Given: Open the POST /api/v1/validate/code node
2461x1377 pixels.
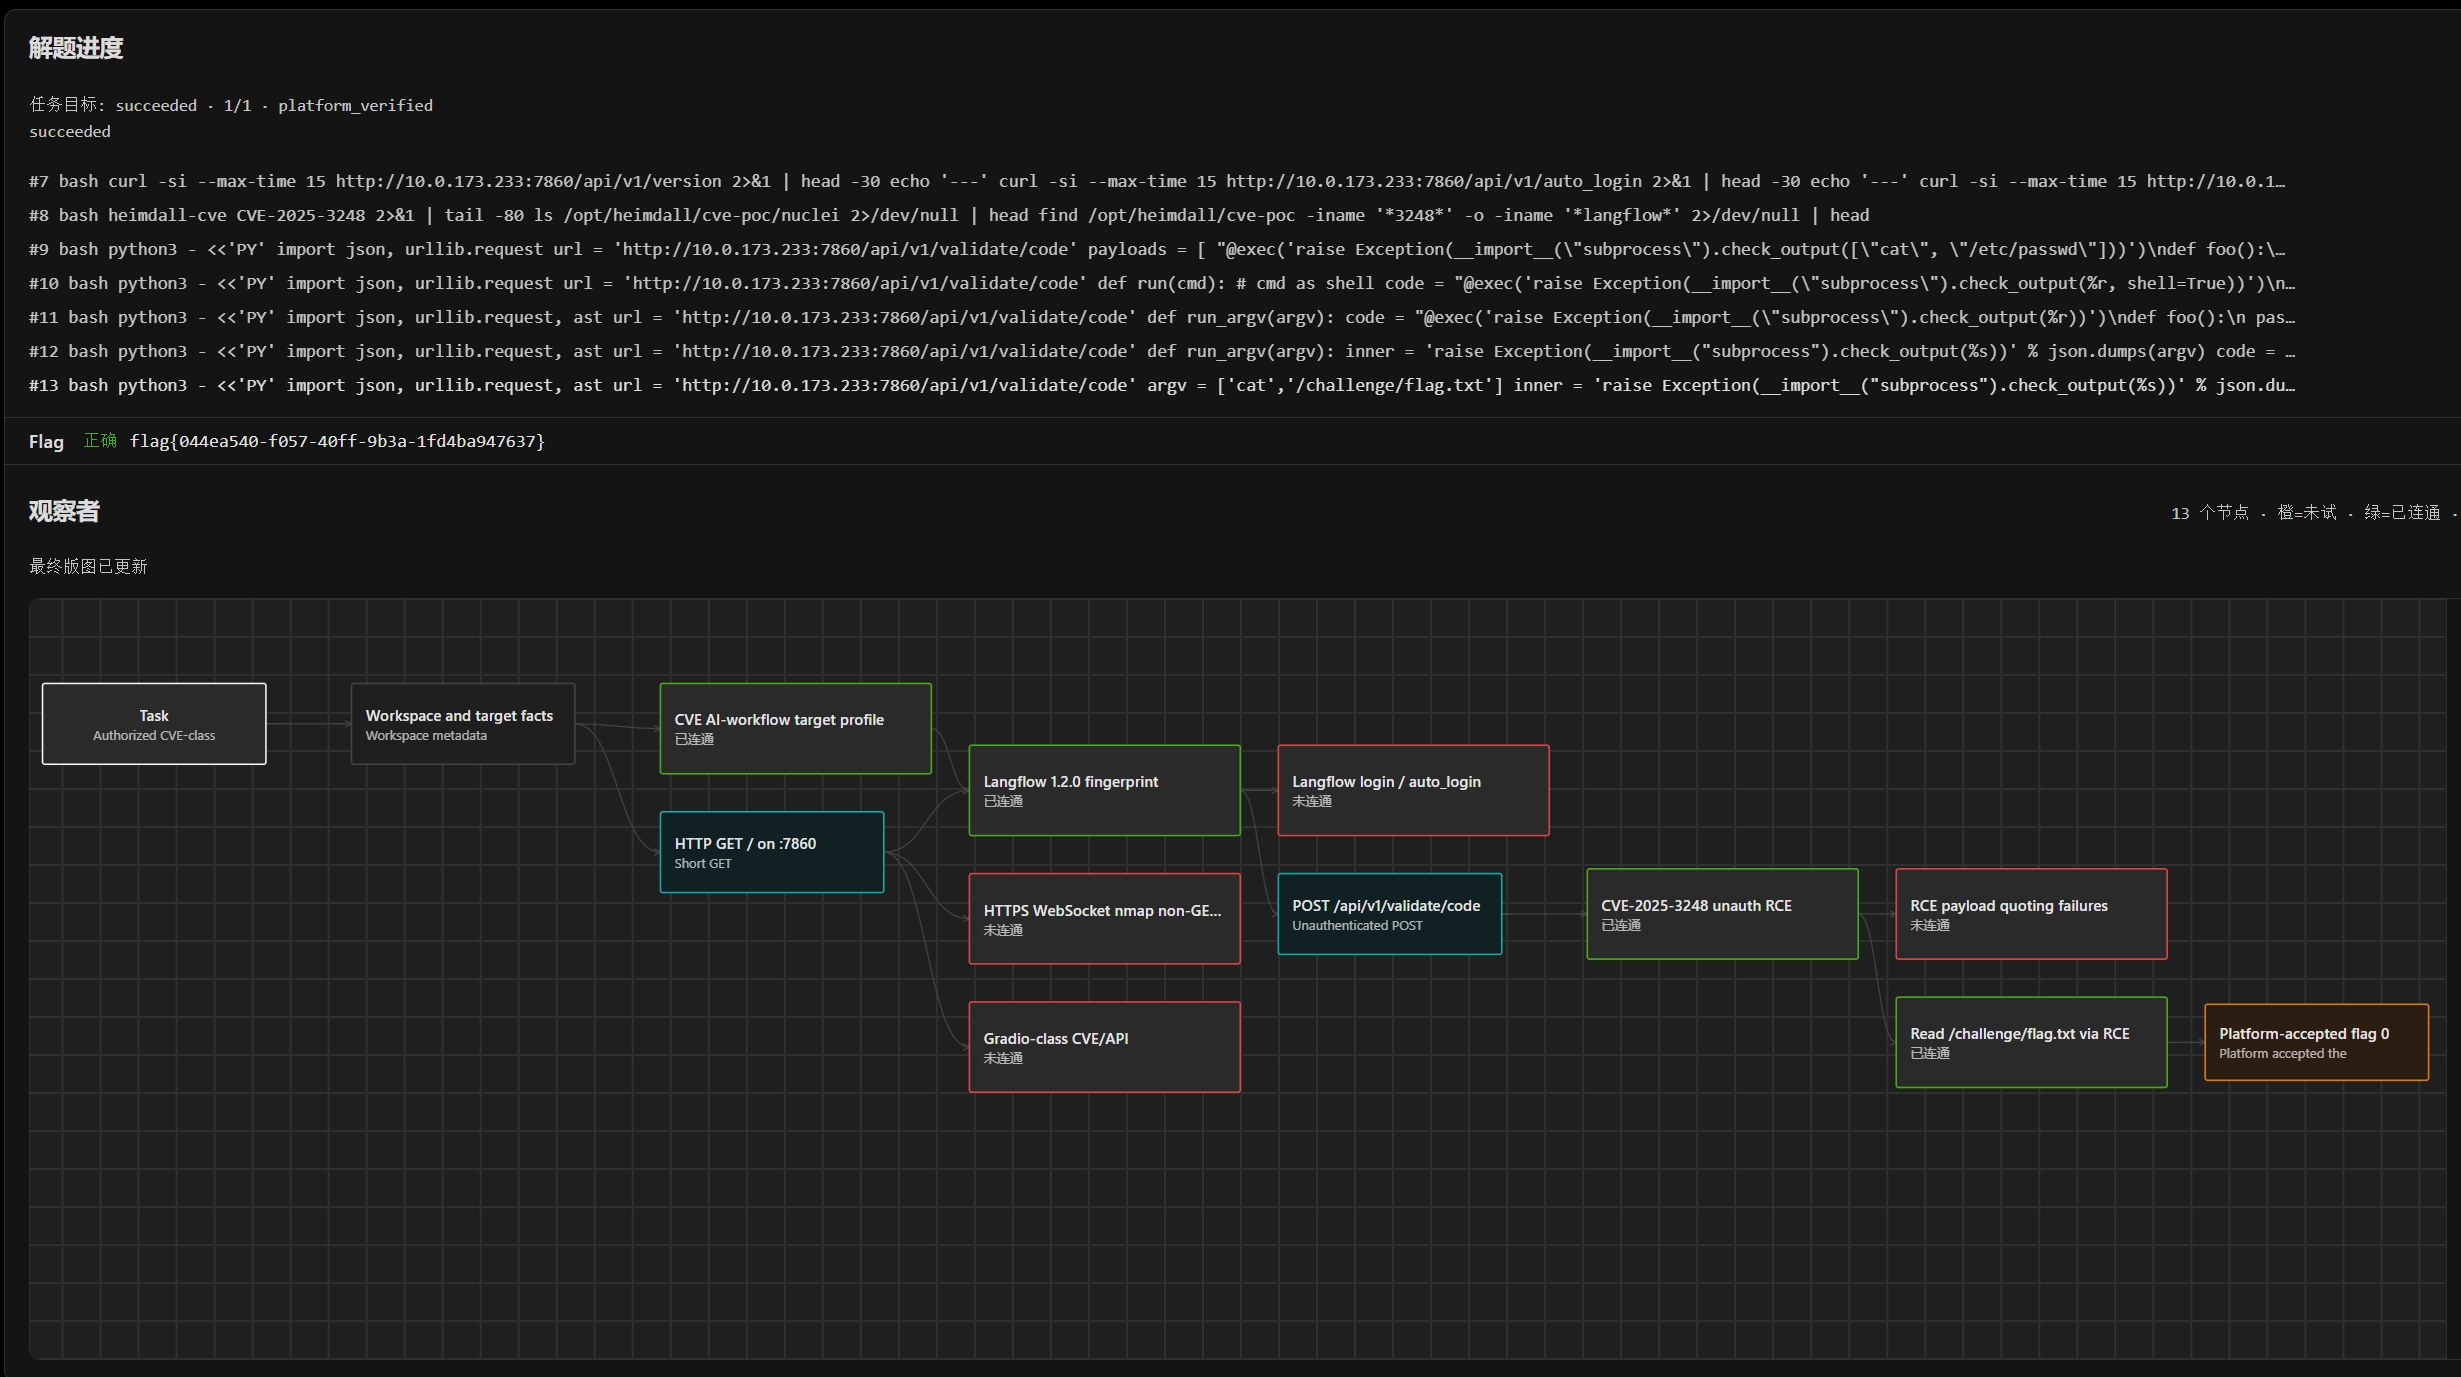Looking at the screenshot, I should [x=1390, y=914].
